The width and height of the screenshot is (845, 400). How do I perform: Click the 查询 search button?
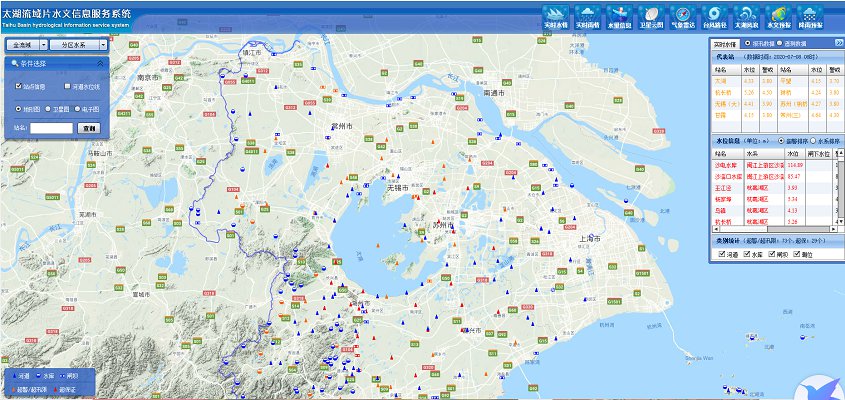pyautogui.click(x=89, y=128)
